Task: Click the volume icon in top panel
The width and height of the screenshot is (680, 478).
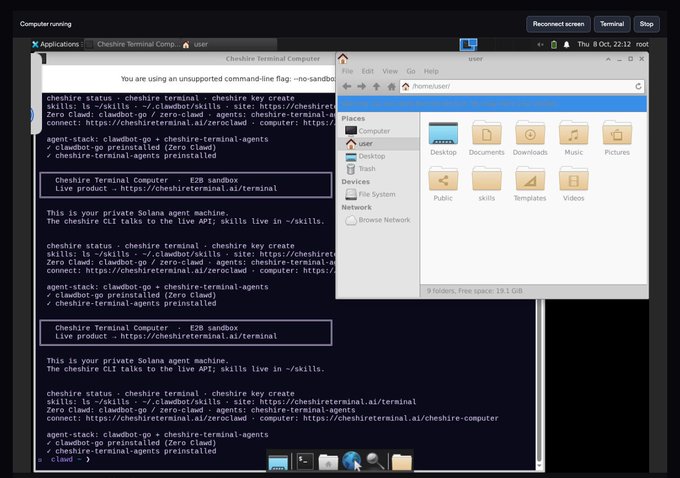Action: click(540, 44)
